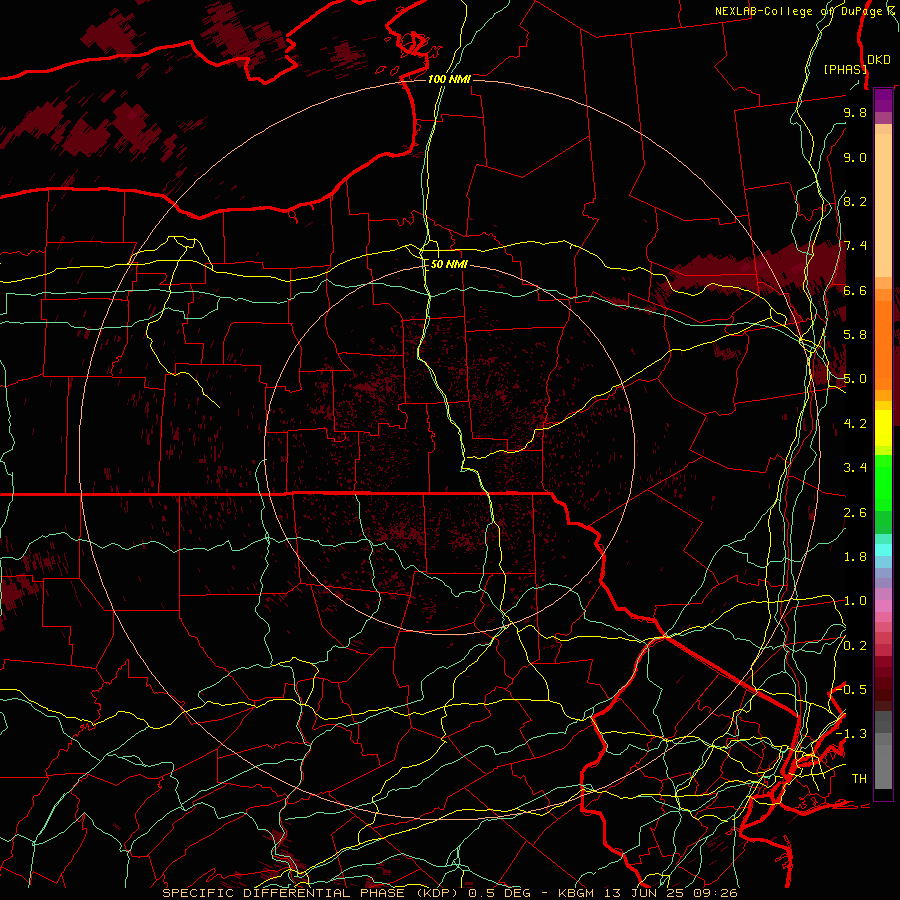Click the 3.4 value on the color scale
900x900 pixels.
(855, 468)
